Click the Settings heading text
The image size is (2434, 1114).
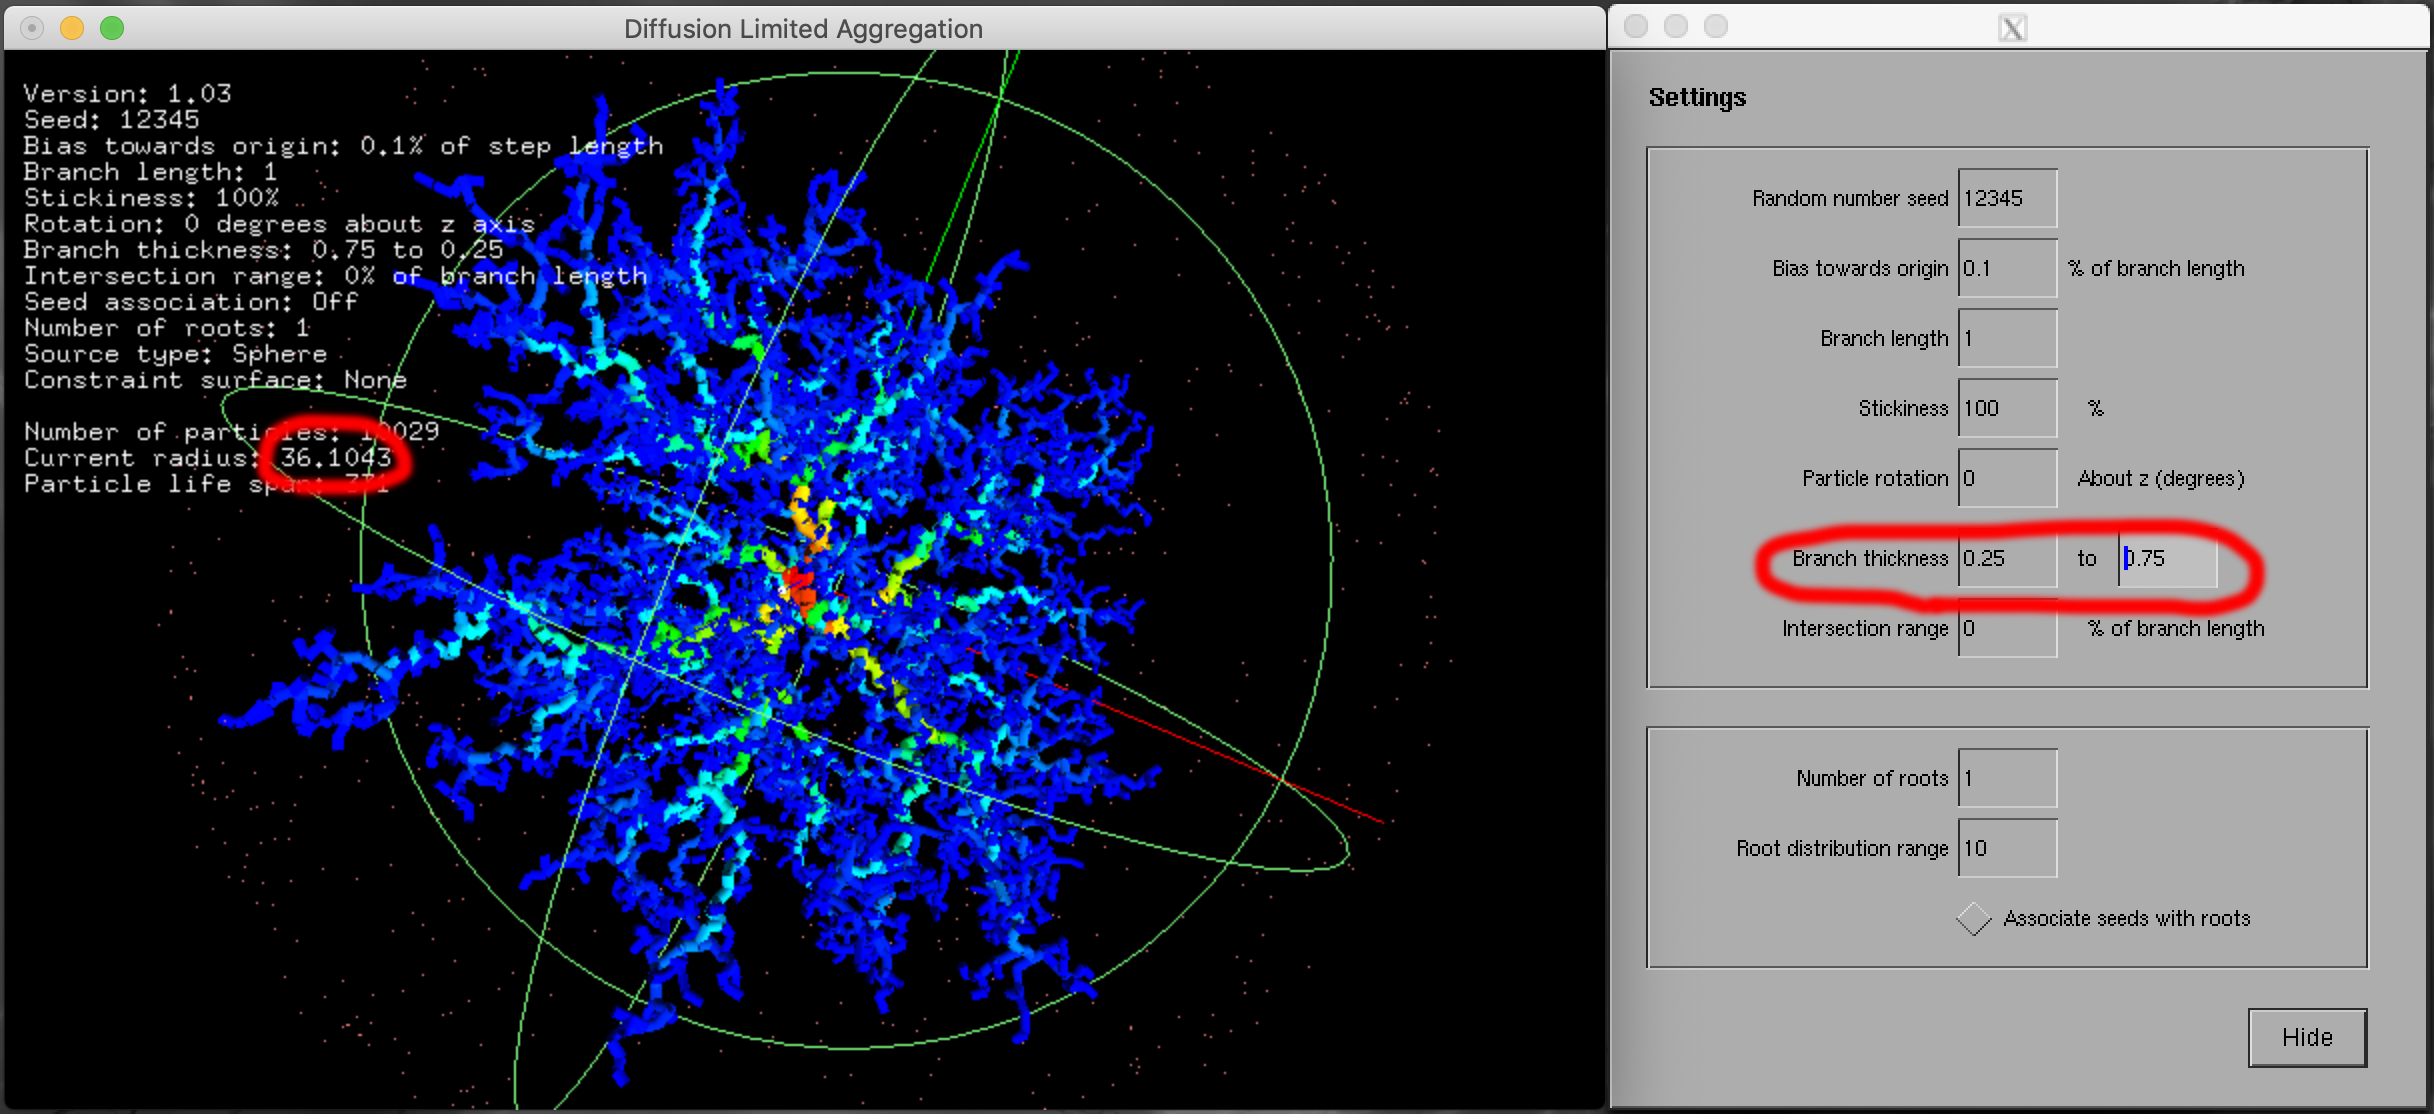(1697, 97)
